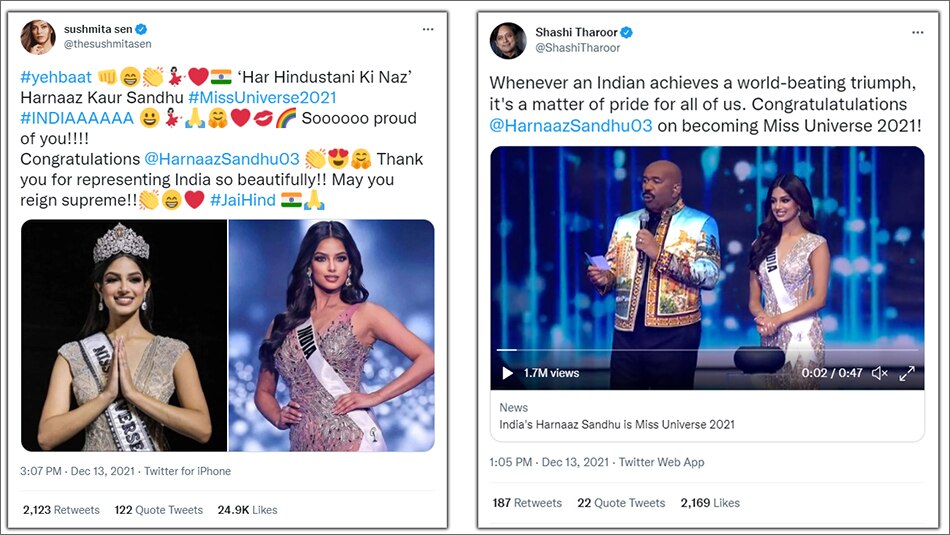View the 122 Quote Tweets

[158, 510]
